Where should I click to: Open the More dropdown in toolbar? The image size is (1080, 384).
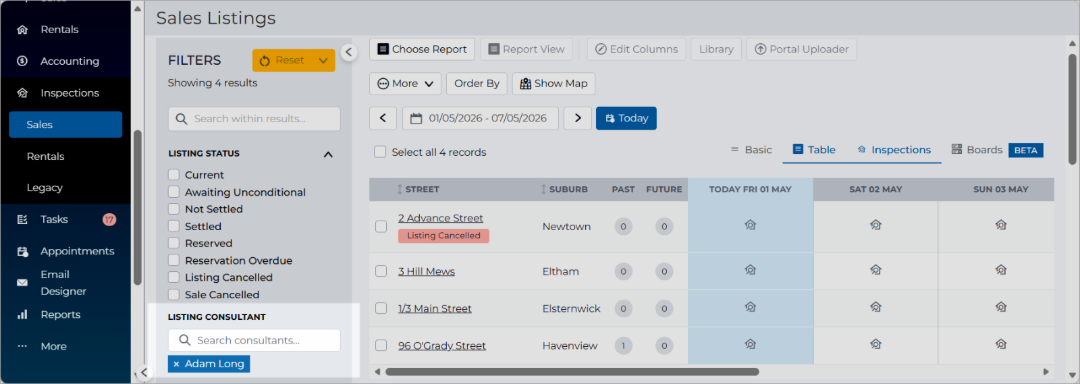(x=405, y=83)
